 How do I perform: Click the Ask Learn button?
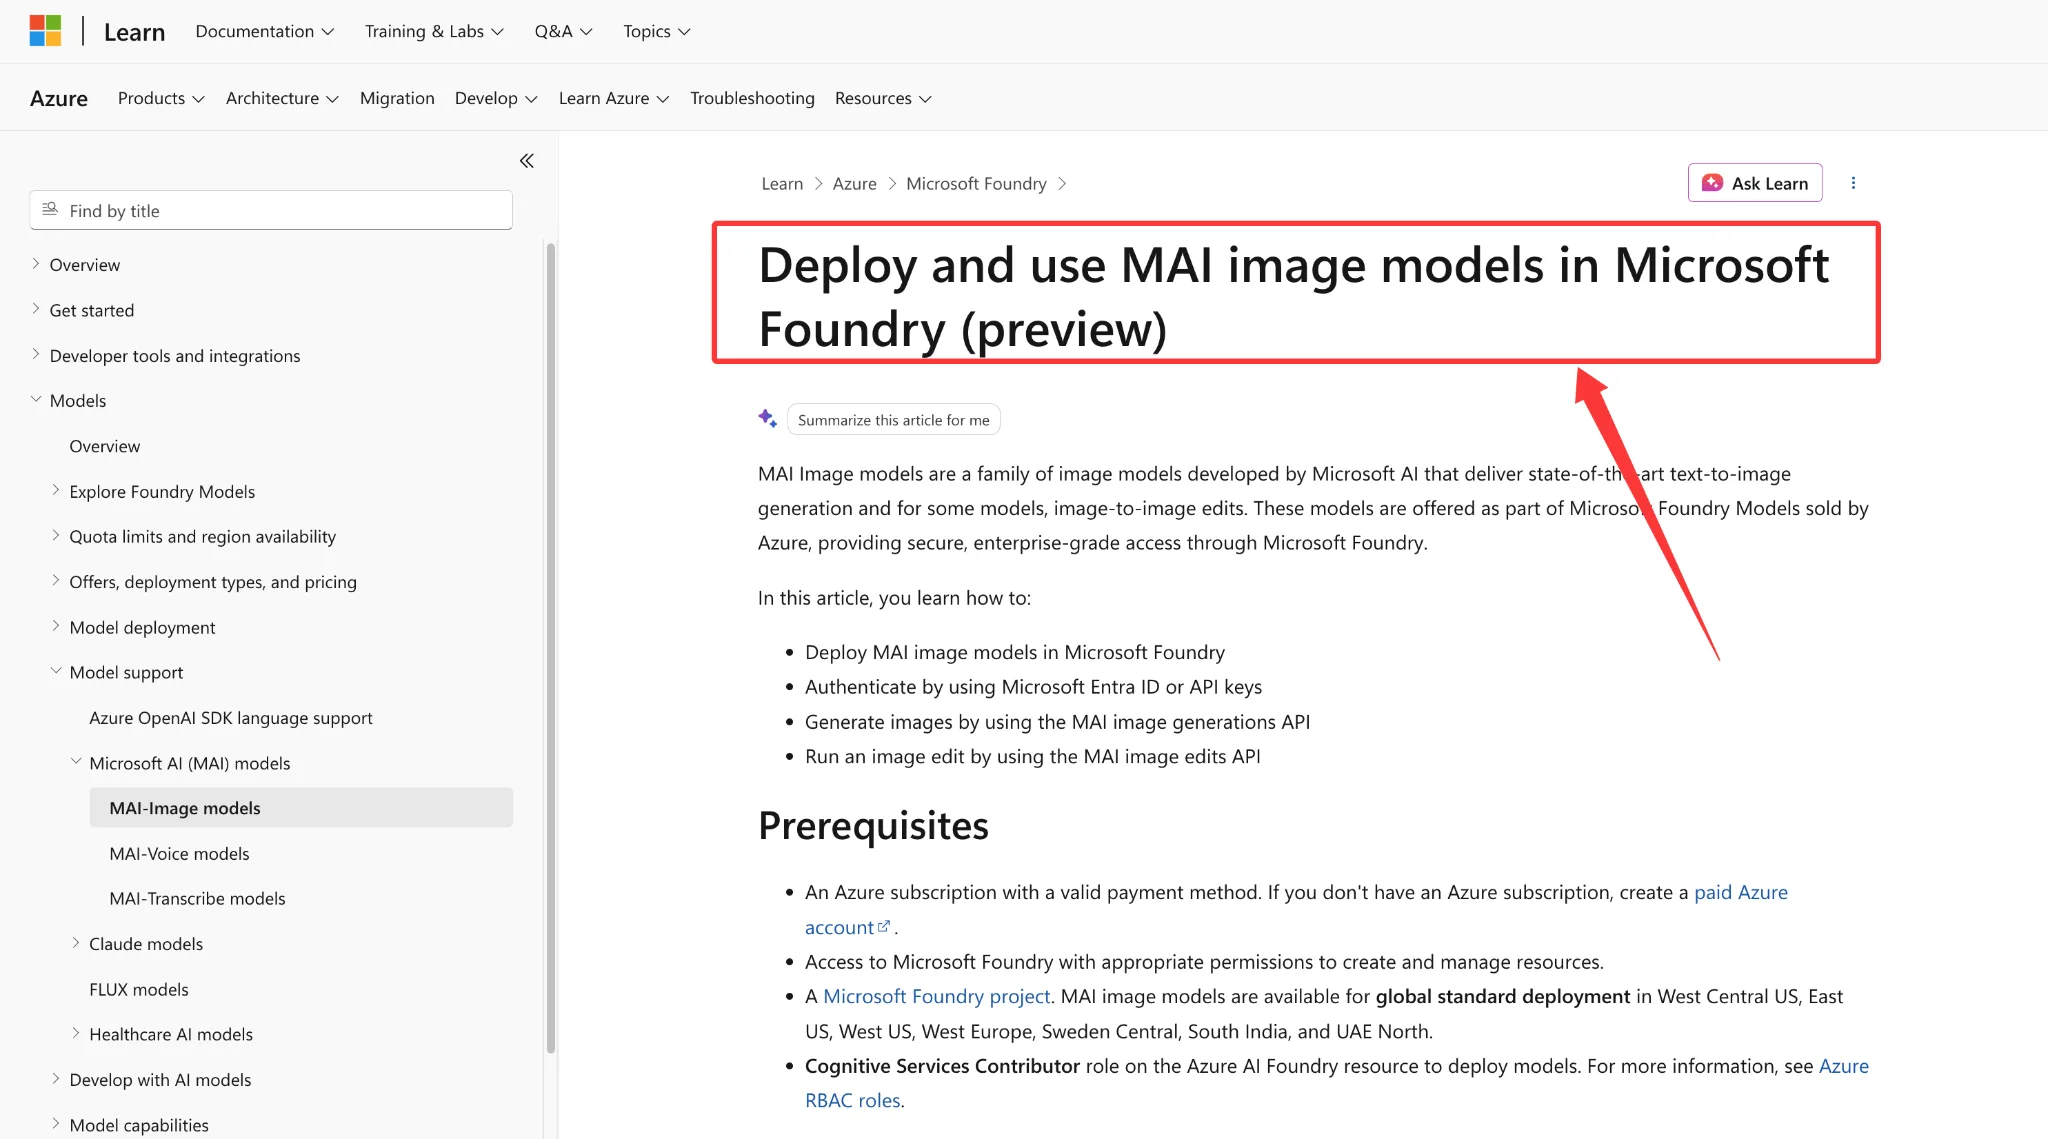[x=1755, y=183]
